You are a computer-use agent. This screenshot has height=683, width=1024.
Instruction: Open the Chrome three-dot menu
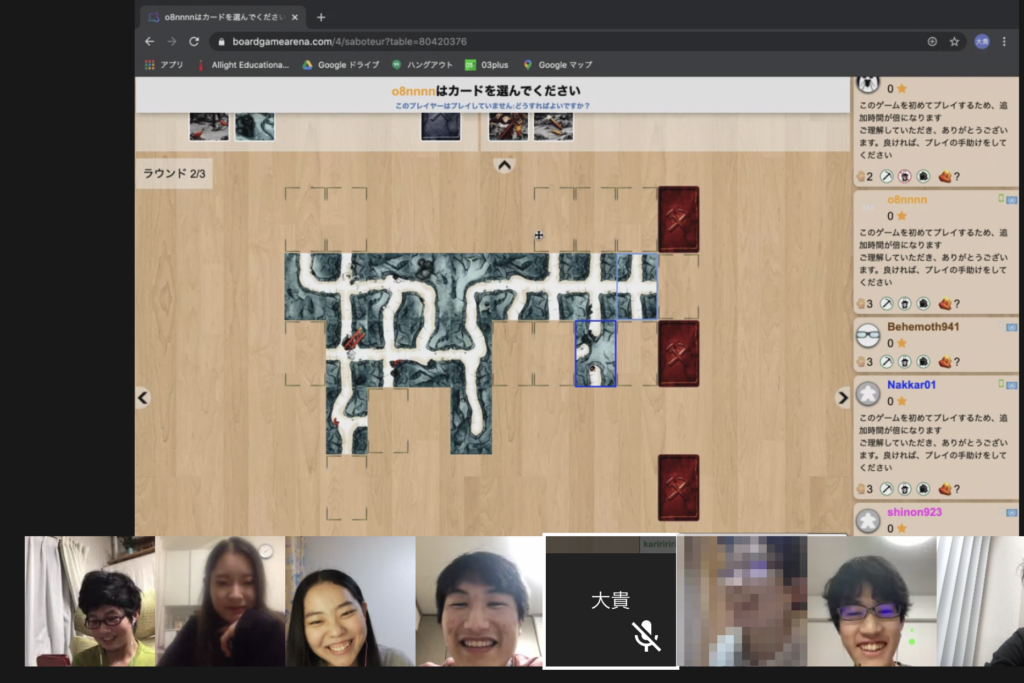tap(1004, 41)
